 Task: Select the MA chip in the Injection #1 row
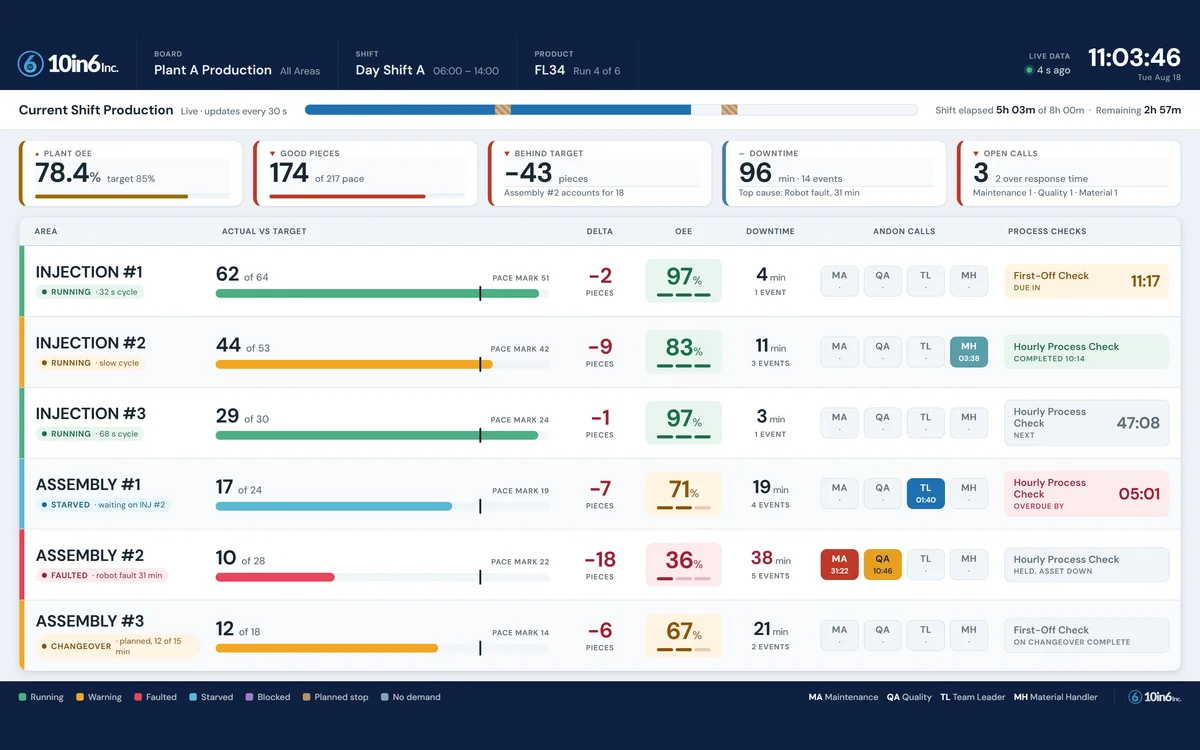(x=839, y=280)
